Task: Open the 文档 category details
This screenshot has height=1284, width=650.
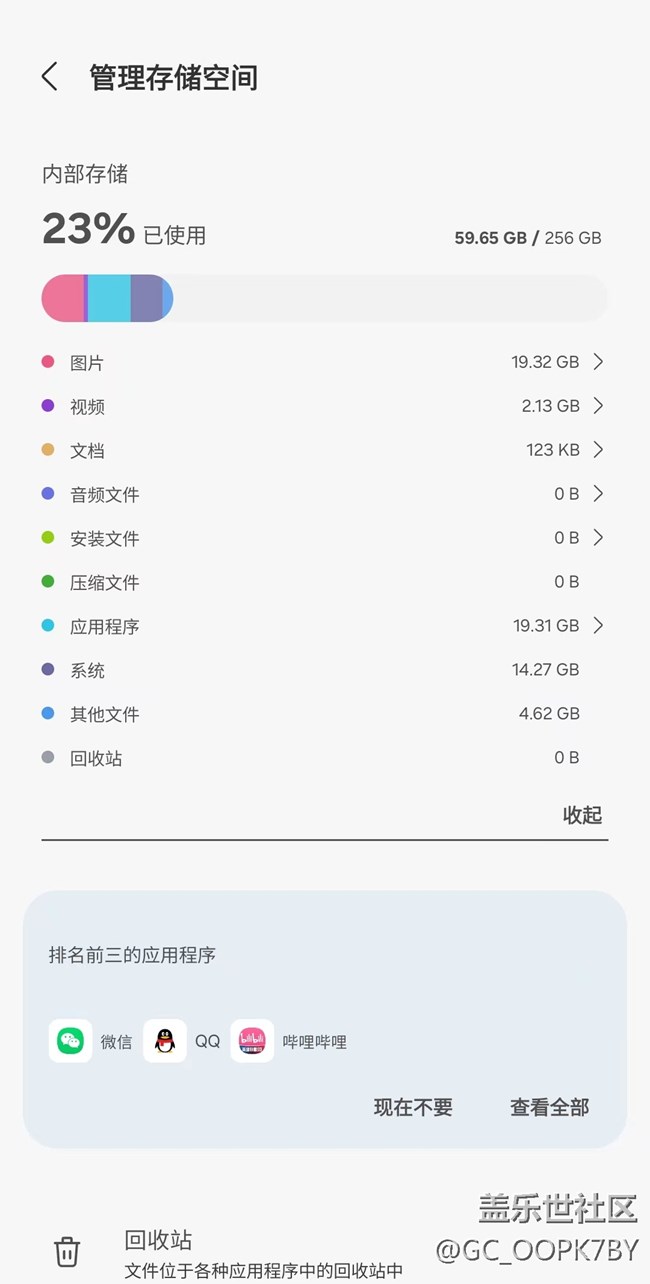Action: [599, 450]
